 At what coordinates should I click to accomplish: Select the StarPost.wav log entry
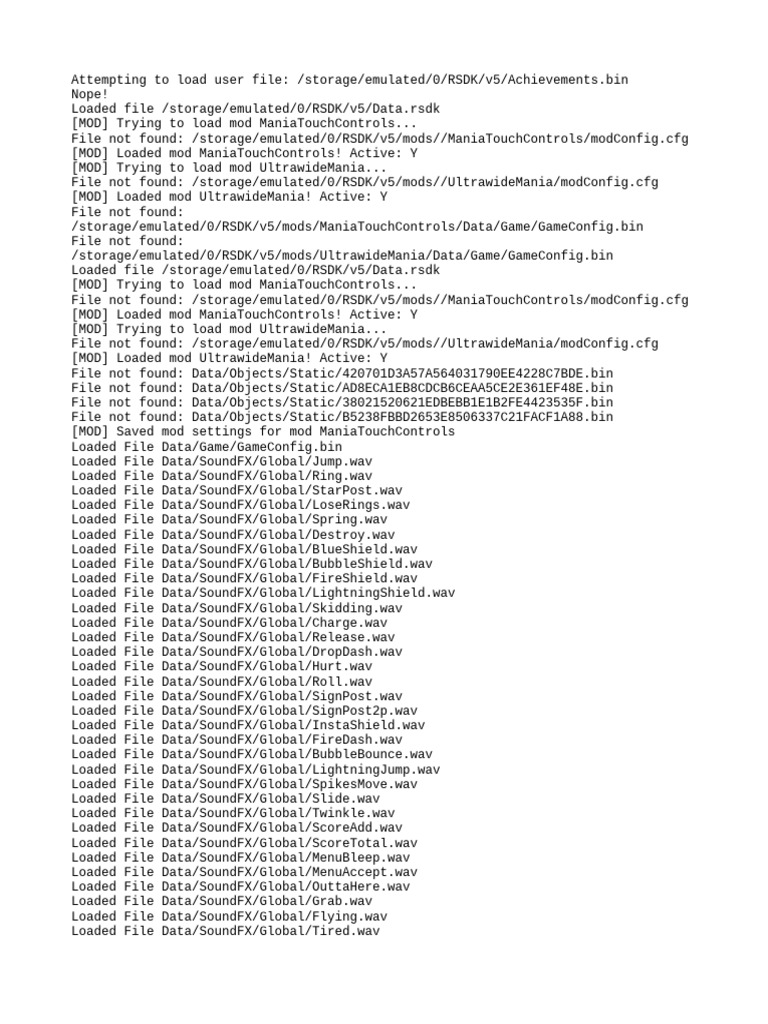coord(236,490)
